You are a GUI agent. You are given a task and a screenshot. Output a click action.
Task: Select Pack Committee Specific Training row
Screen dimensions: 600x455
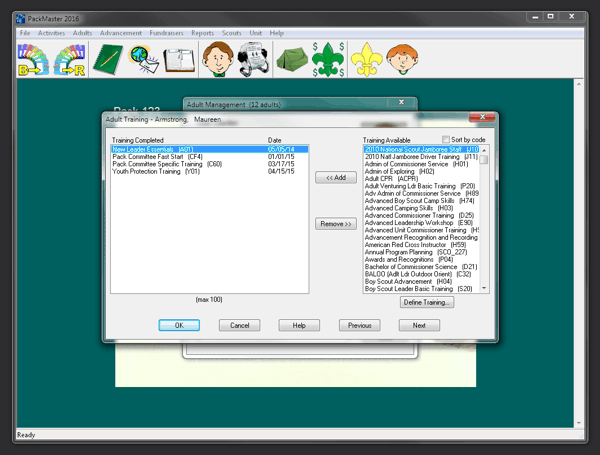coord(210,164)
